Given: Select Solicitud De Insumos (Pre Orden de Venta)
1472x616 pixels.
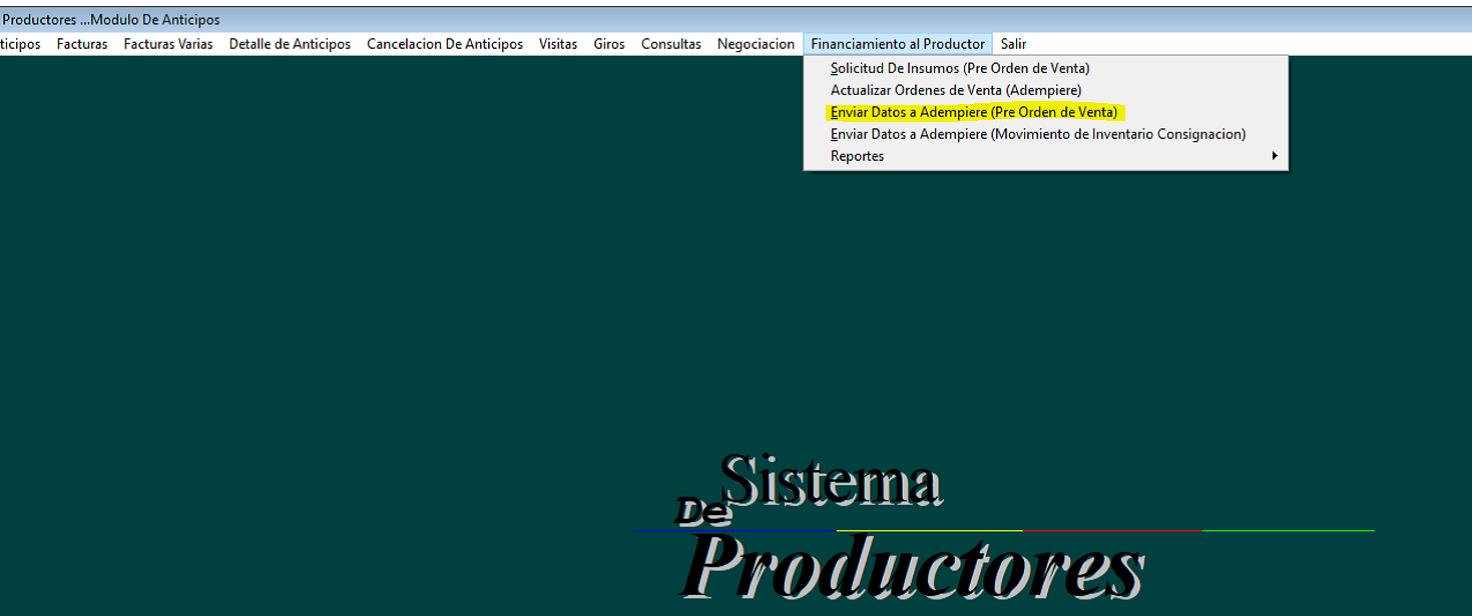Looking at the screenshot, I should tap(1046, 68).
